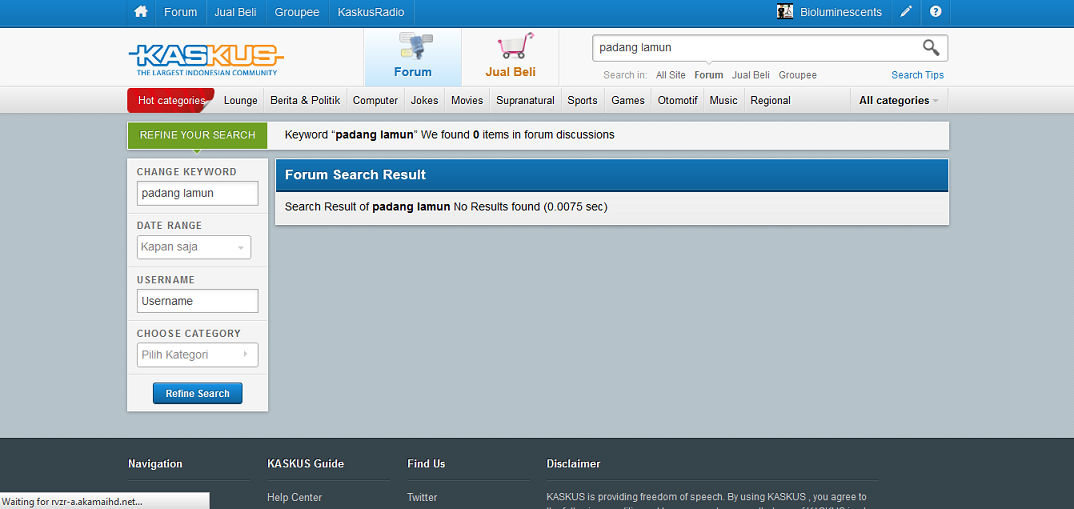The width and height of the screenshot is (1074, 509).
Task: Expand the Pilih Kategori category selector
Action: pyautogui.click(x=197, y=355)
